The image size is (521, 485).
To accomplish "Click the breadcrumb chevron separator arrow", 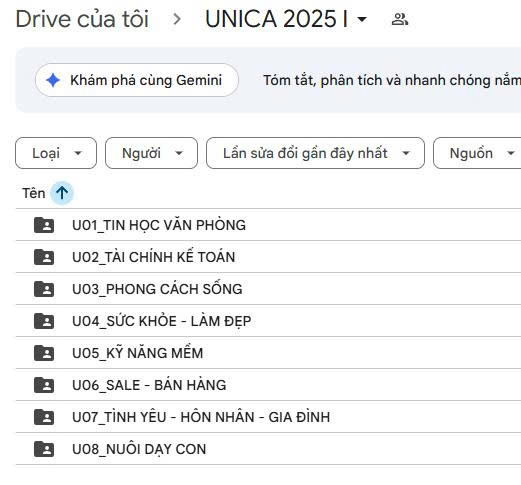I will click(177, 19).
